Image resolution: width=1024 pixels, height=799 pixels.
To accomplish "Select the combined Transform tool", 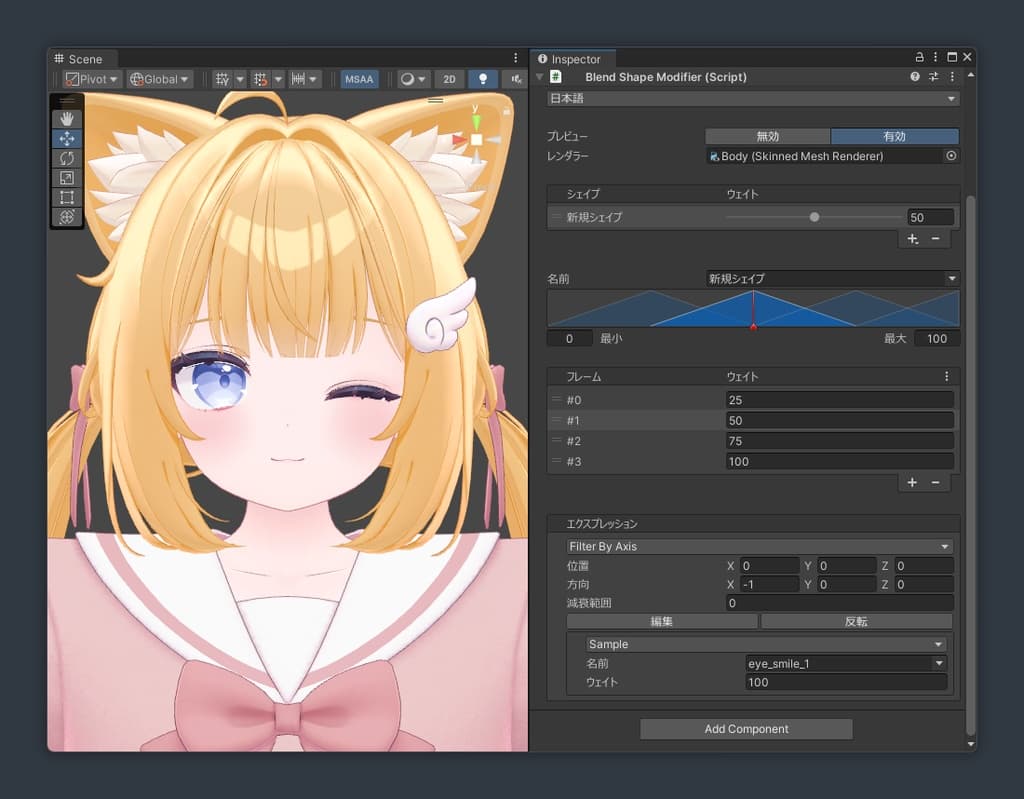I will coord(67,216).
